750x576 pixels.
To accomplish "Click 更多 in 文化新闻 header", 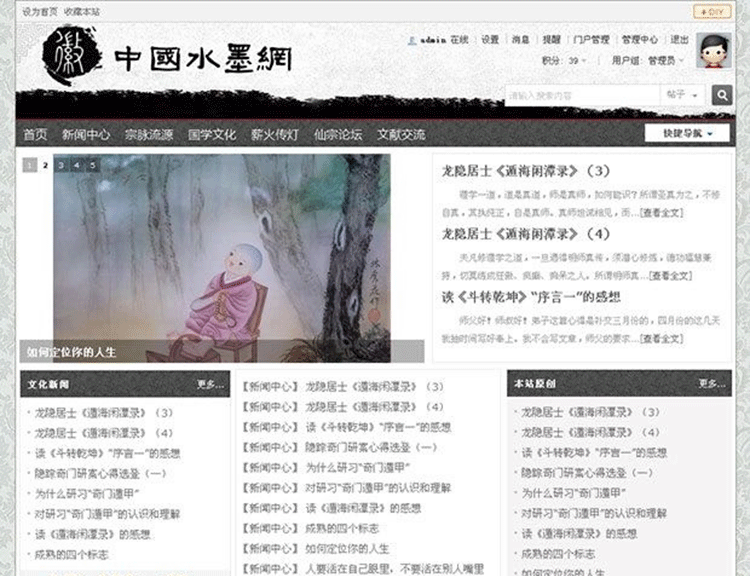I will tap(210, 384).
